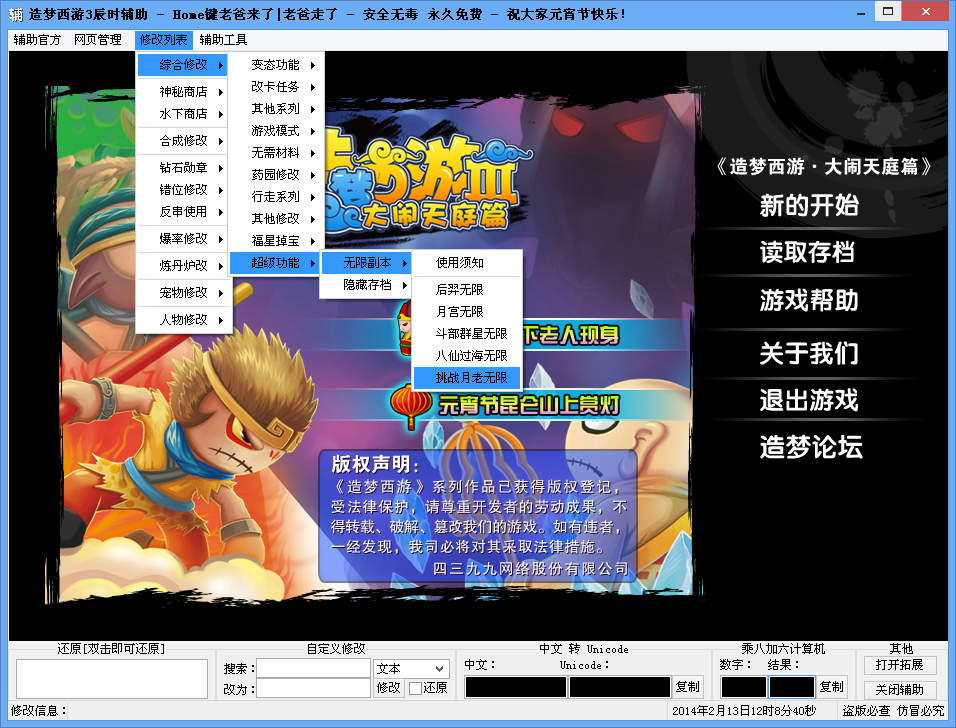Select the 八仙过海无限 menu entry

click(x=467, y=355)
